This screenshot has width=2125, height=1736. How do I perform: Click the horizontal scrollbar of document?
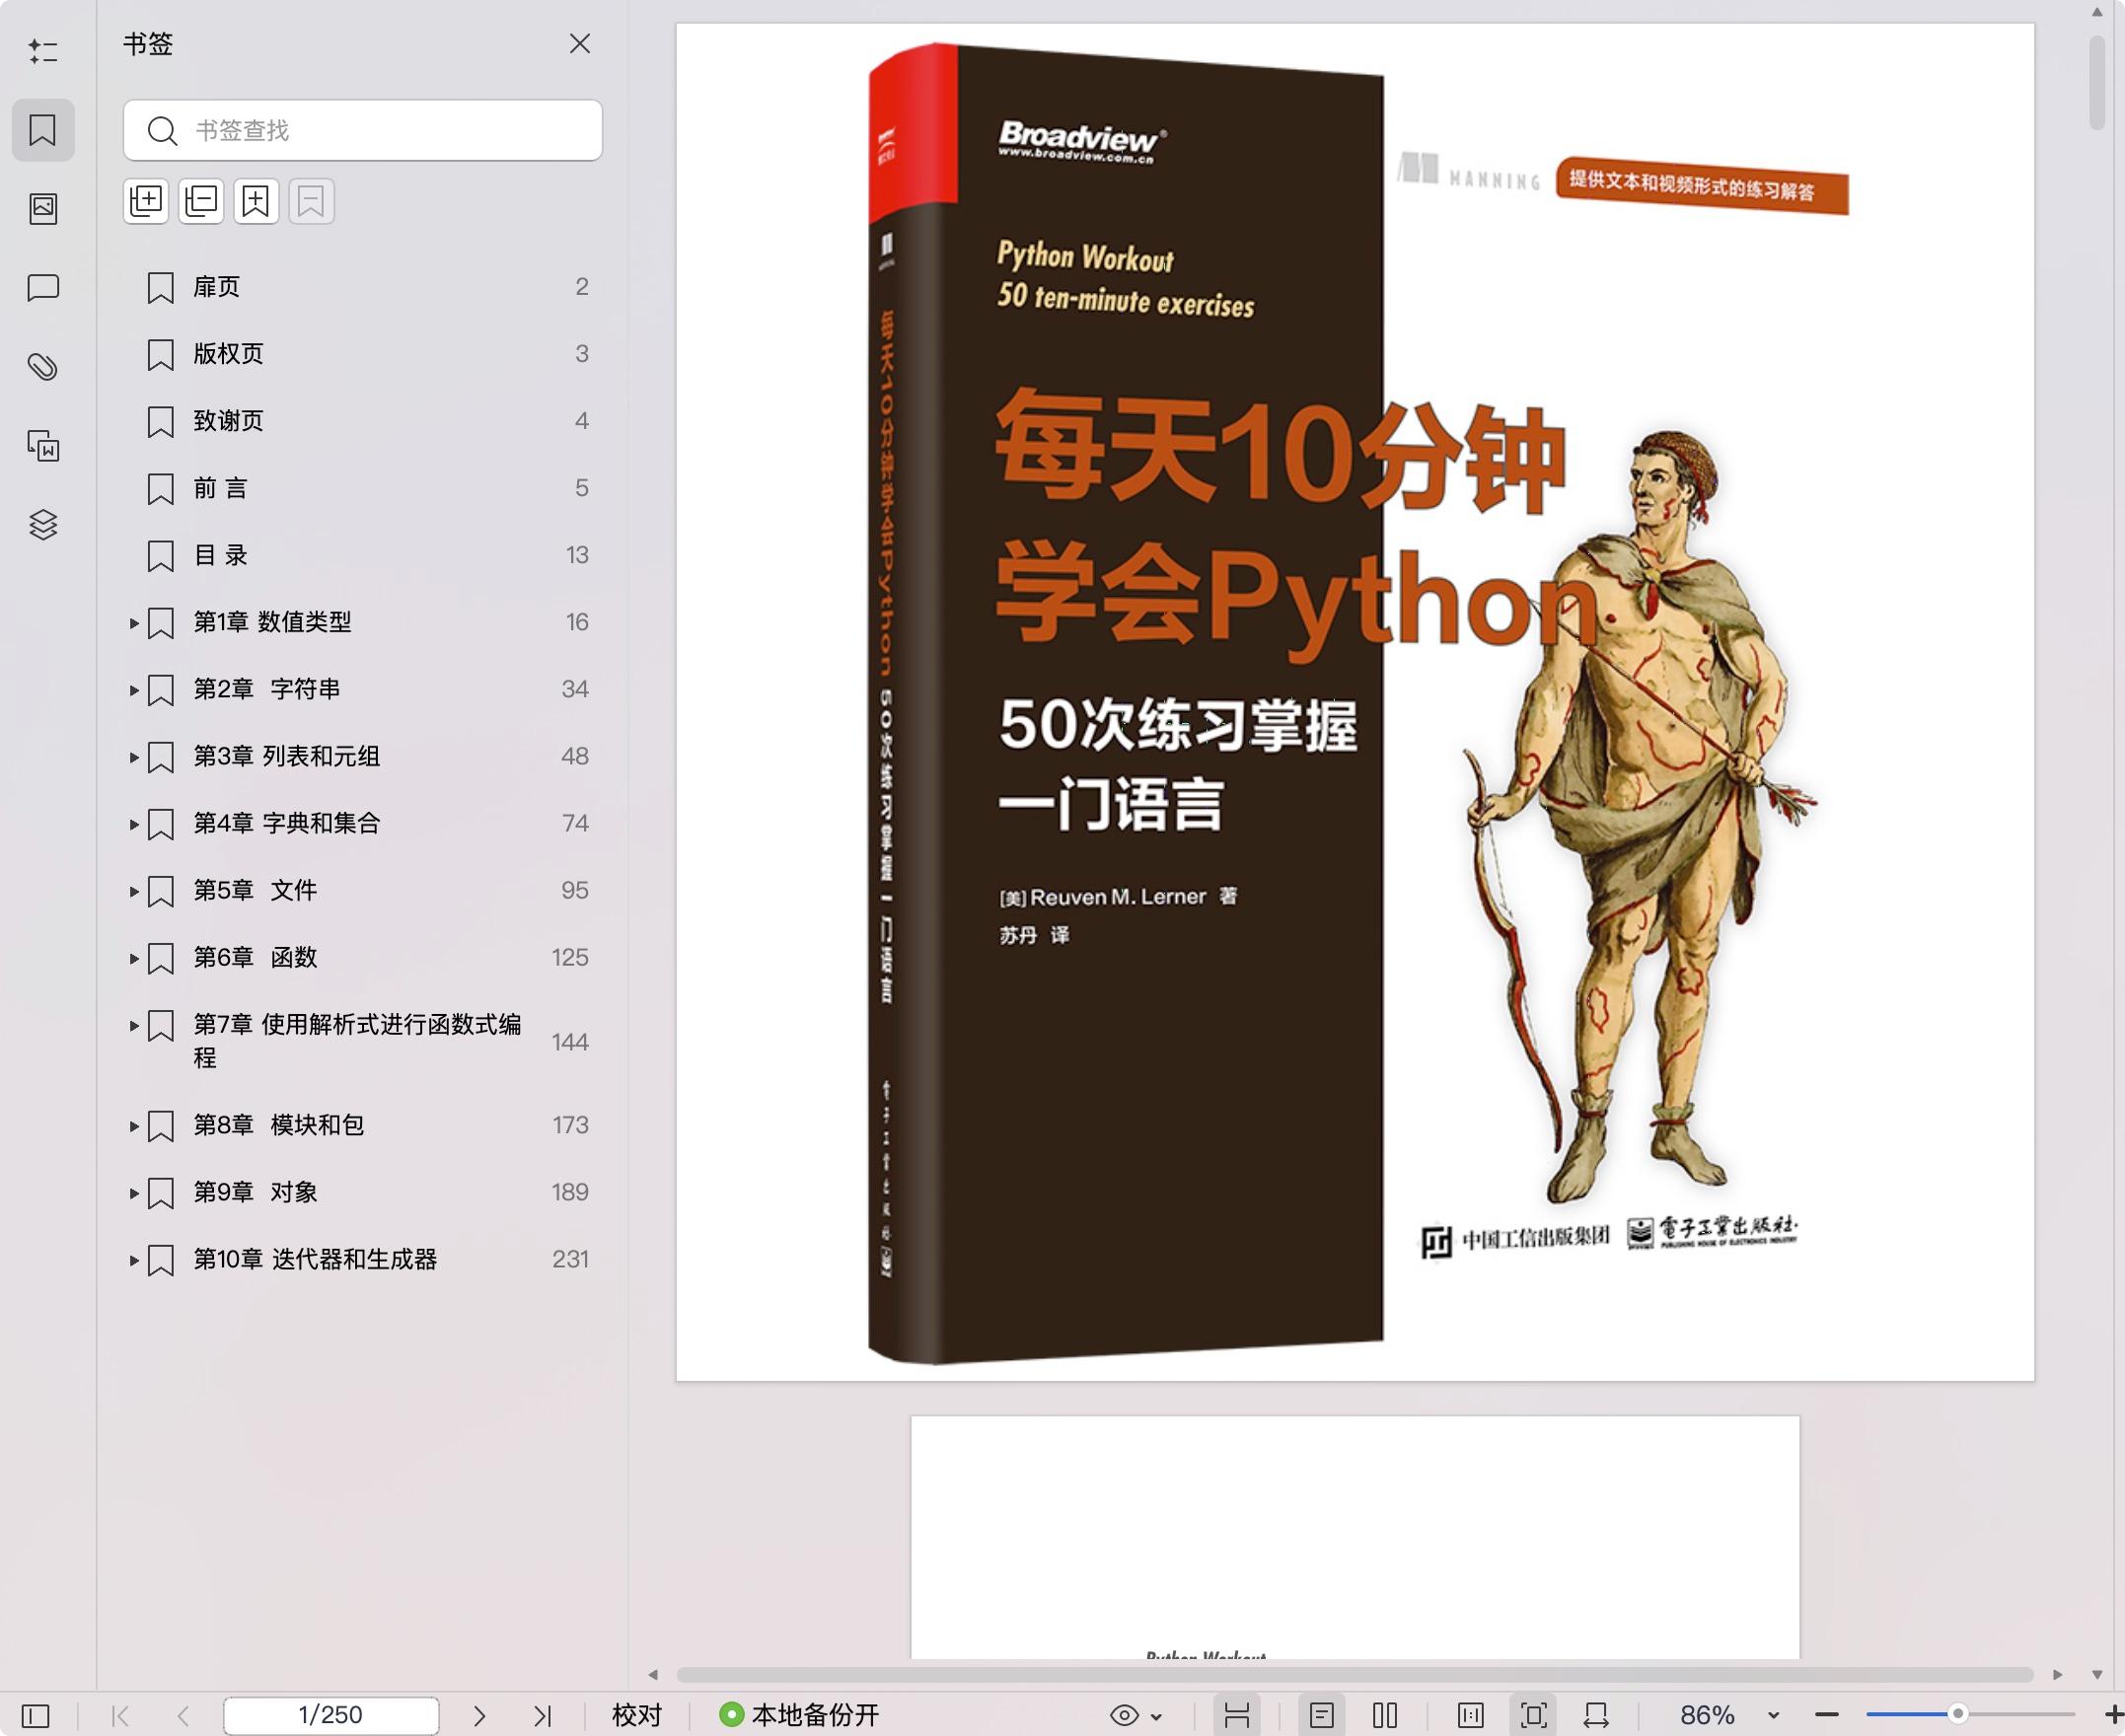pyautogui.click(x=1355, y=1674)
